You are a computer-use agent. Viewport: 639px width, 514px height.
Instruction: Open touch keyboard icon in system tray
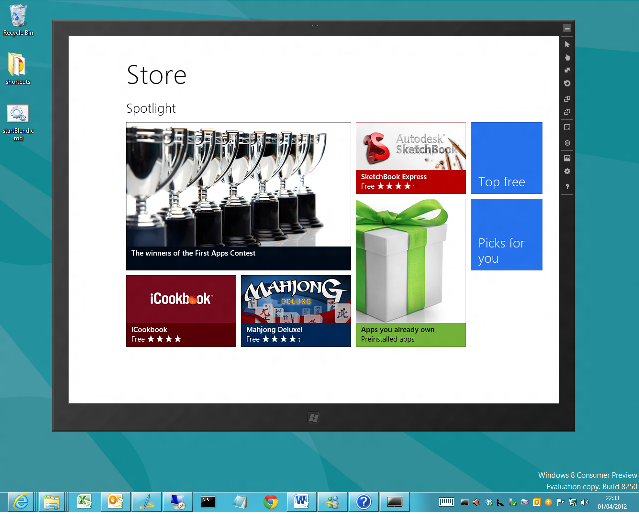(x=446, y=502)
